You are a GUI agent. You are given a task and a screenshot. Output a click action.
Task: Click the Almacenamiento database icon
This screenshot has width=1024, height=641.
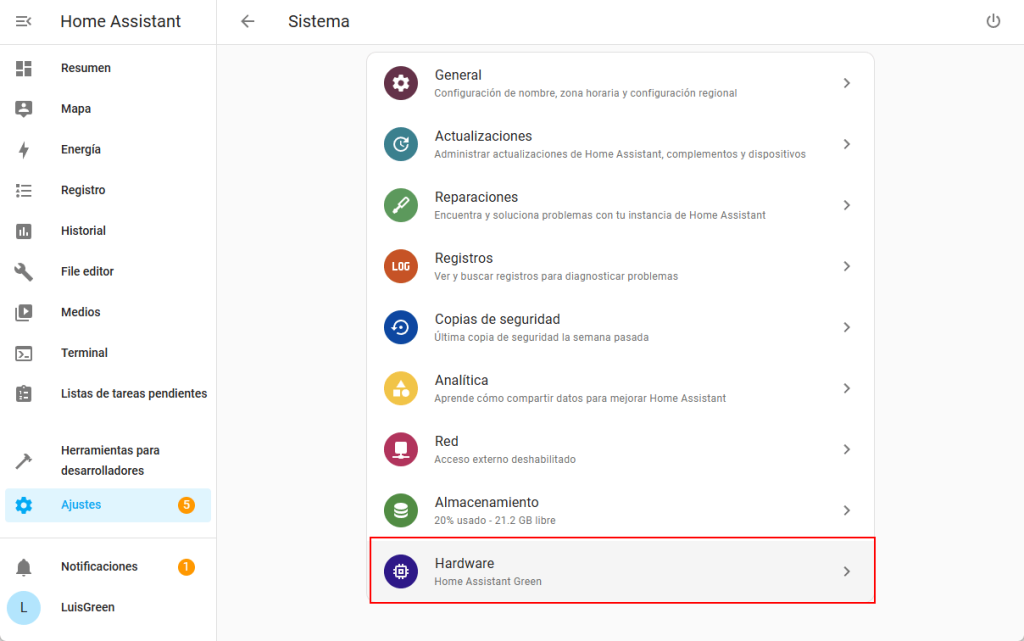coord(401,510)
